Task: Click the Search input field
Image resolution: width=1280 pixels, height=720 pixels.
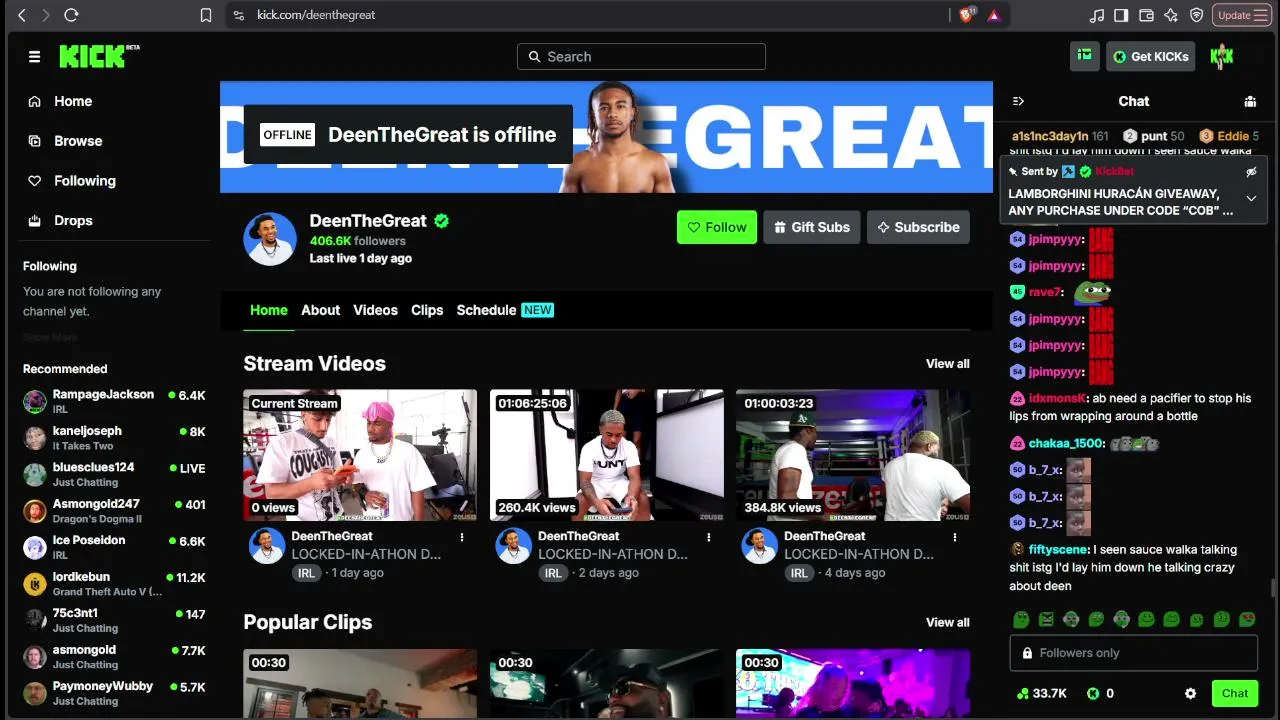Action: [641, 57]
